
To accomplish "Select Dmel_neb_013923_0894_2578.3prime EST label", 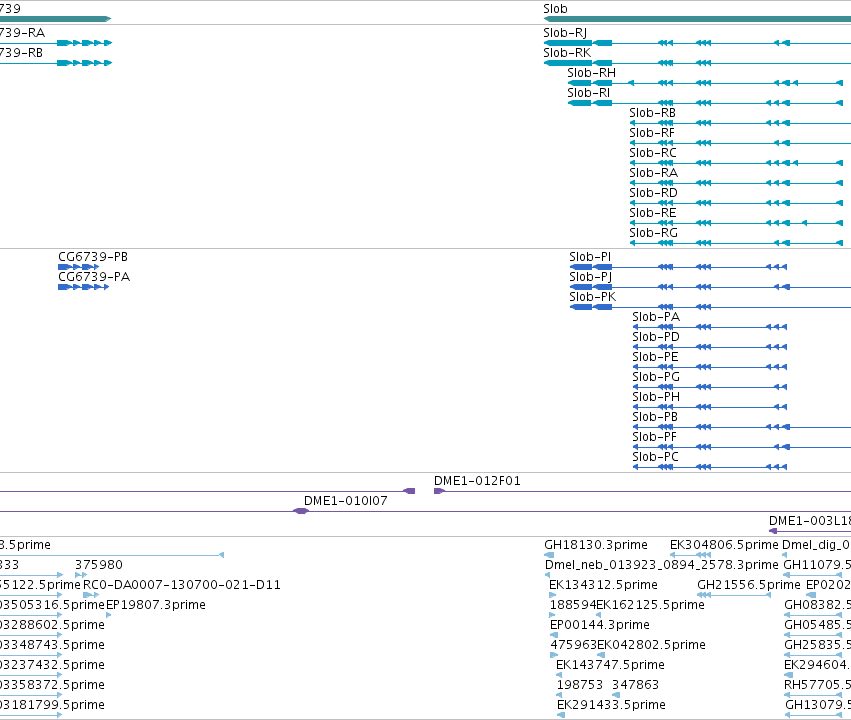I will 662,565.
